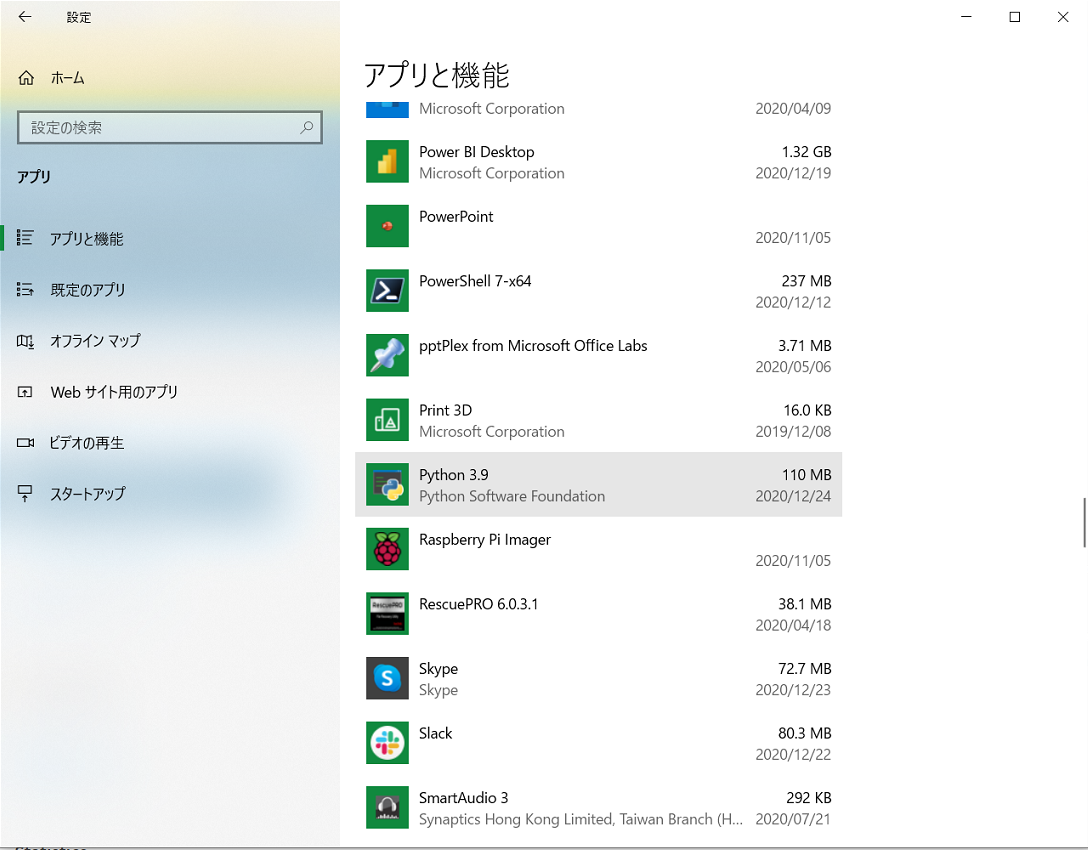Click the 72.7 MB size value
This screenshot has width=1088, height=850.
point(804,668)
